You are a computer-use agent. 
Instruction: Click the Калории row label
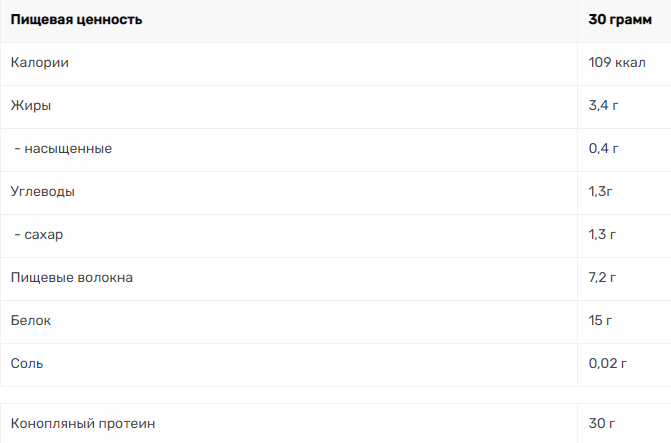coord(39,62)
